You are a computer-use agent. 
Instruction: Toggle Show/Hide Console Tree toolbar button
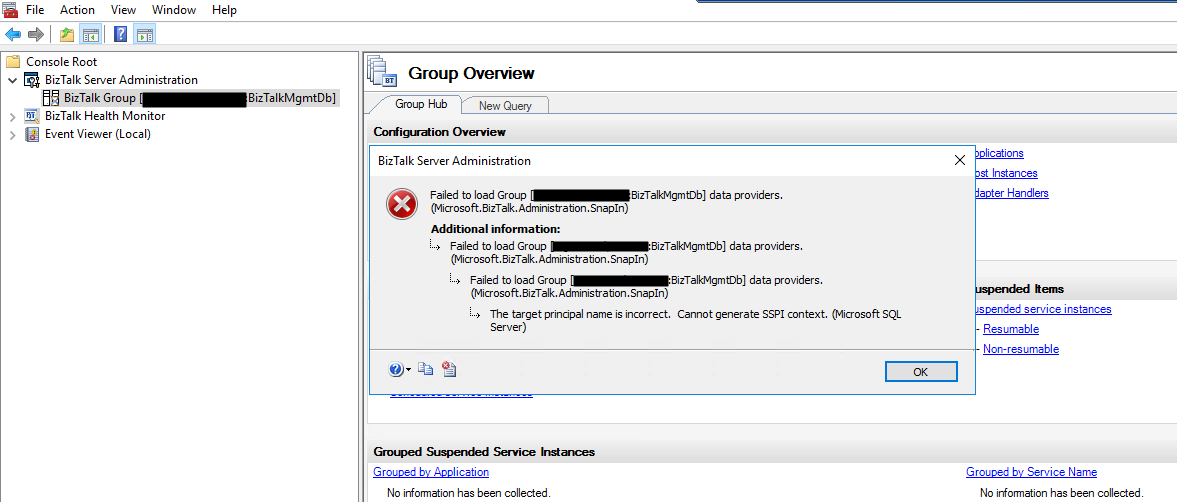90,35
